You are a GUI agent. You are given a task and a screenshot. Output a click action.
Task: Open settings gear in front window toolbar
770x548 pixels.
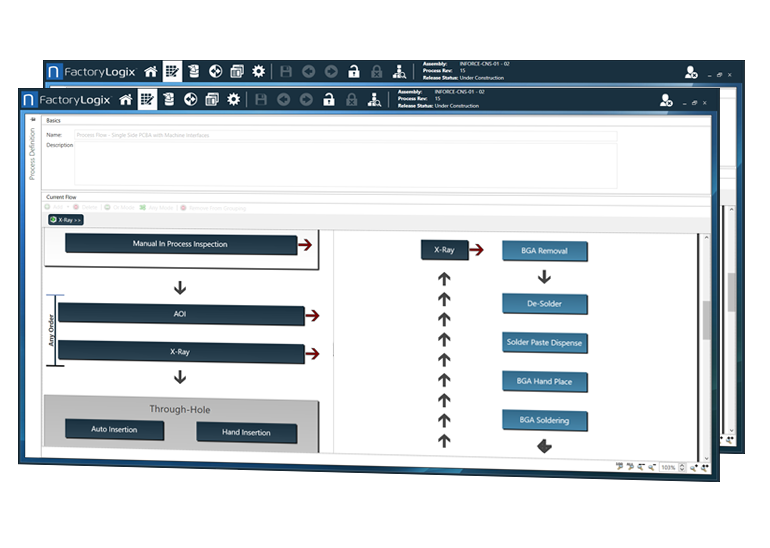(x=234, y=100)
